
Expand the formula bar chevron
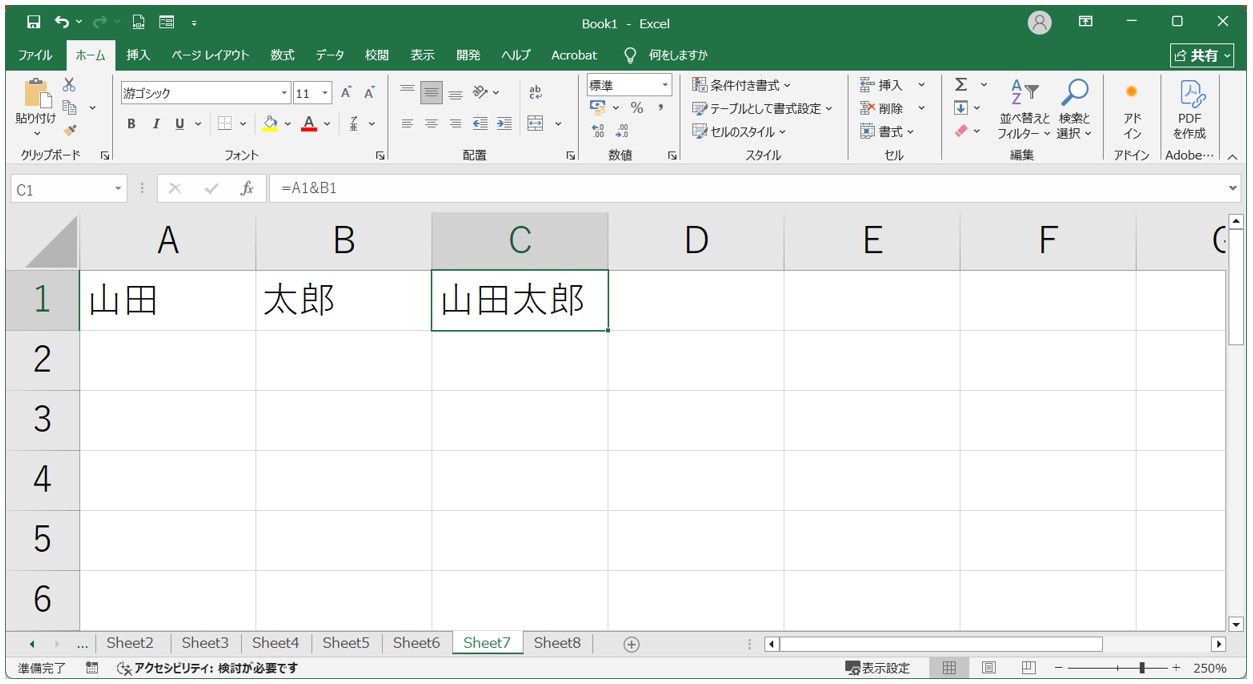(1232, 188)
